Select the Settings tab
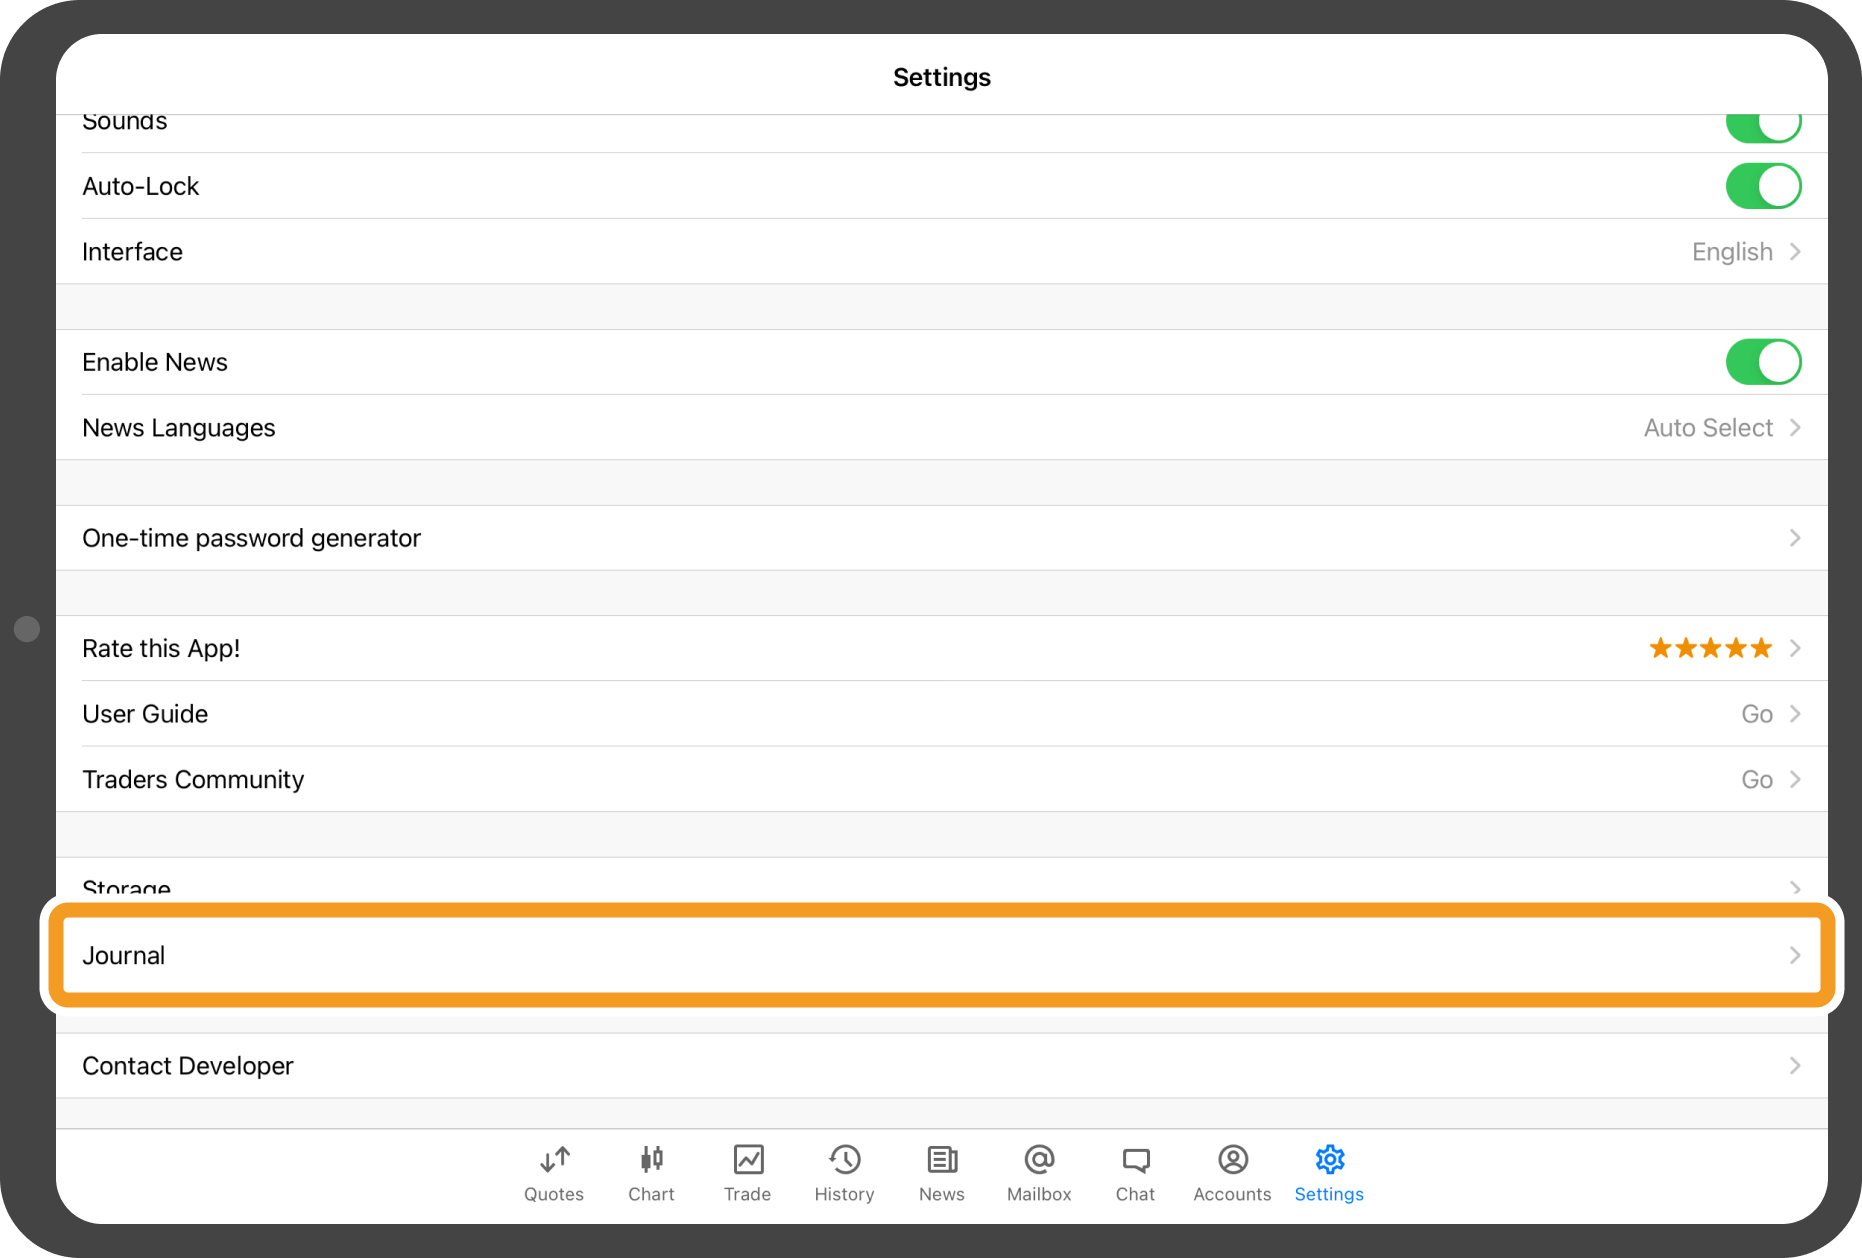This screenshot has height=1258, width=1862. tap(1329, 1172)
